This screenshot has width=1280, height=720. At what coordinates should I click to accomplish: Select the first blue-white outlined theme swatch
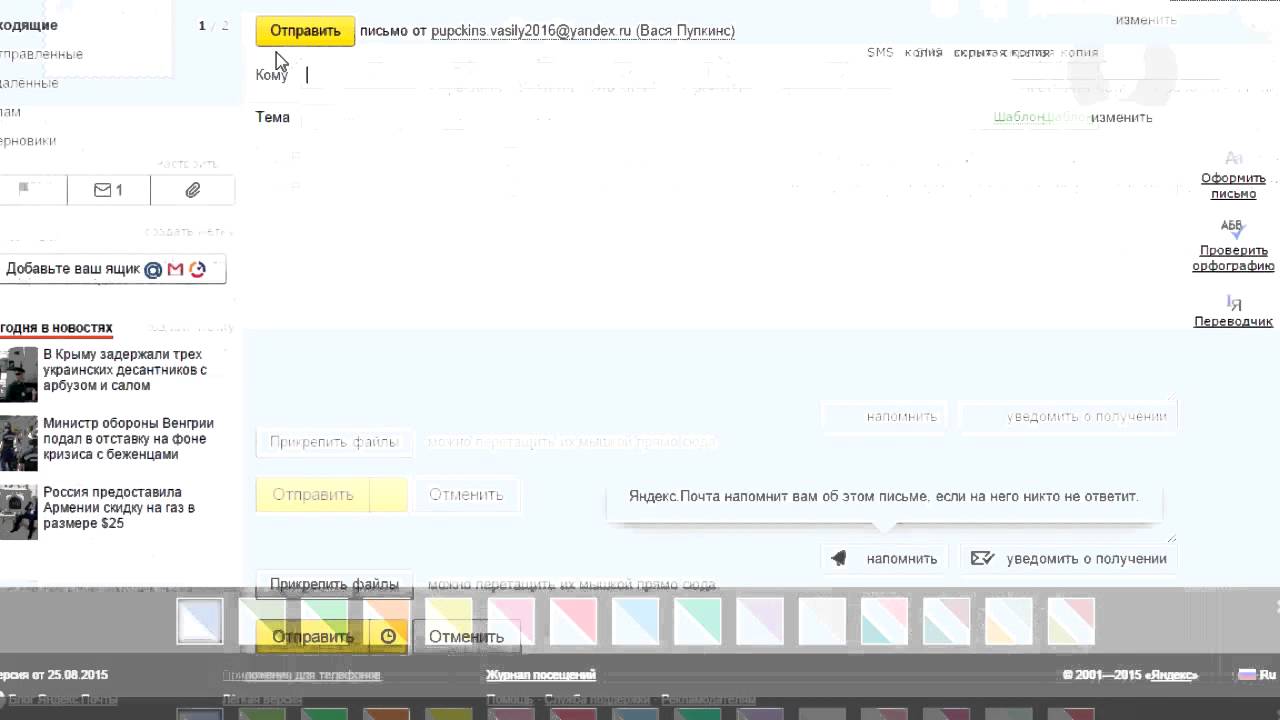[200, 621]
